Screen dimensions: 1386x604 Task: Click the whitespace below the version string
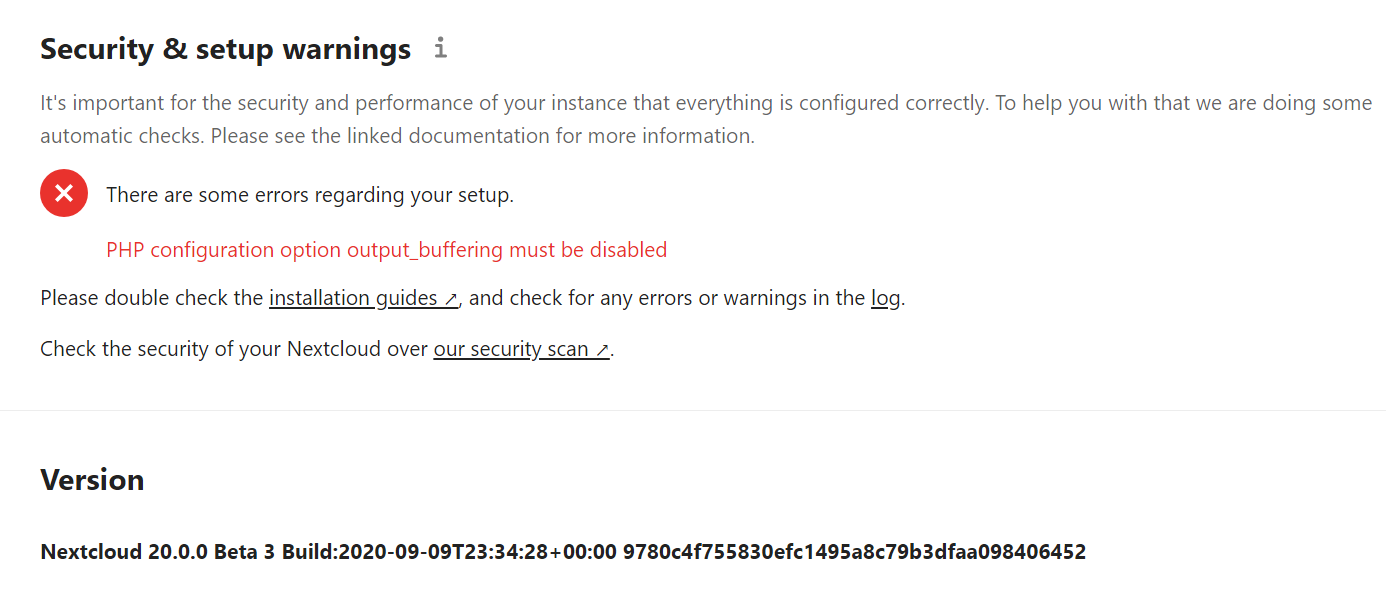pos(693,585)
